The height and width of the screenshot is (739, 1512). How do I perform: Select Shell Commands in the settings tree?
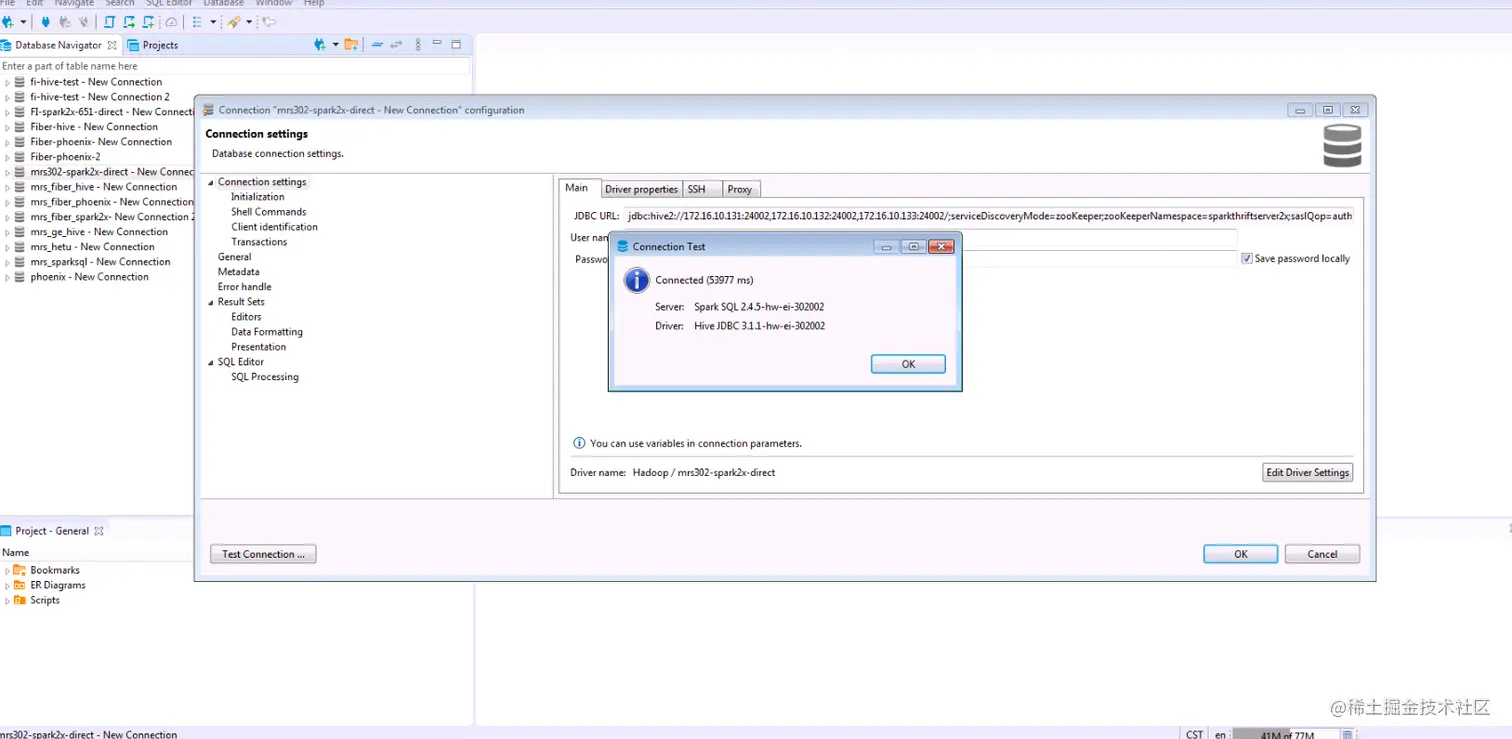tap(269, 212)
